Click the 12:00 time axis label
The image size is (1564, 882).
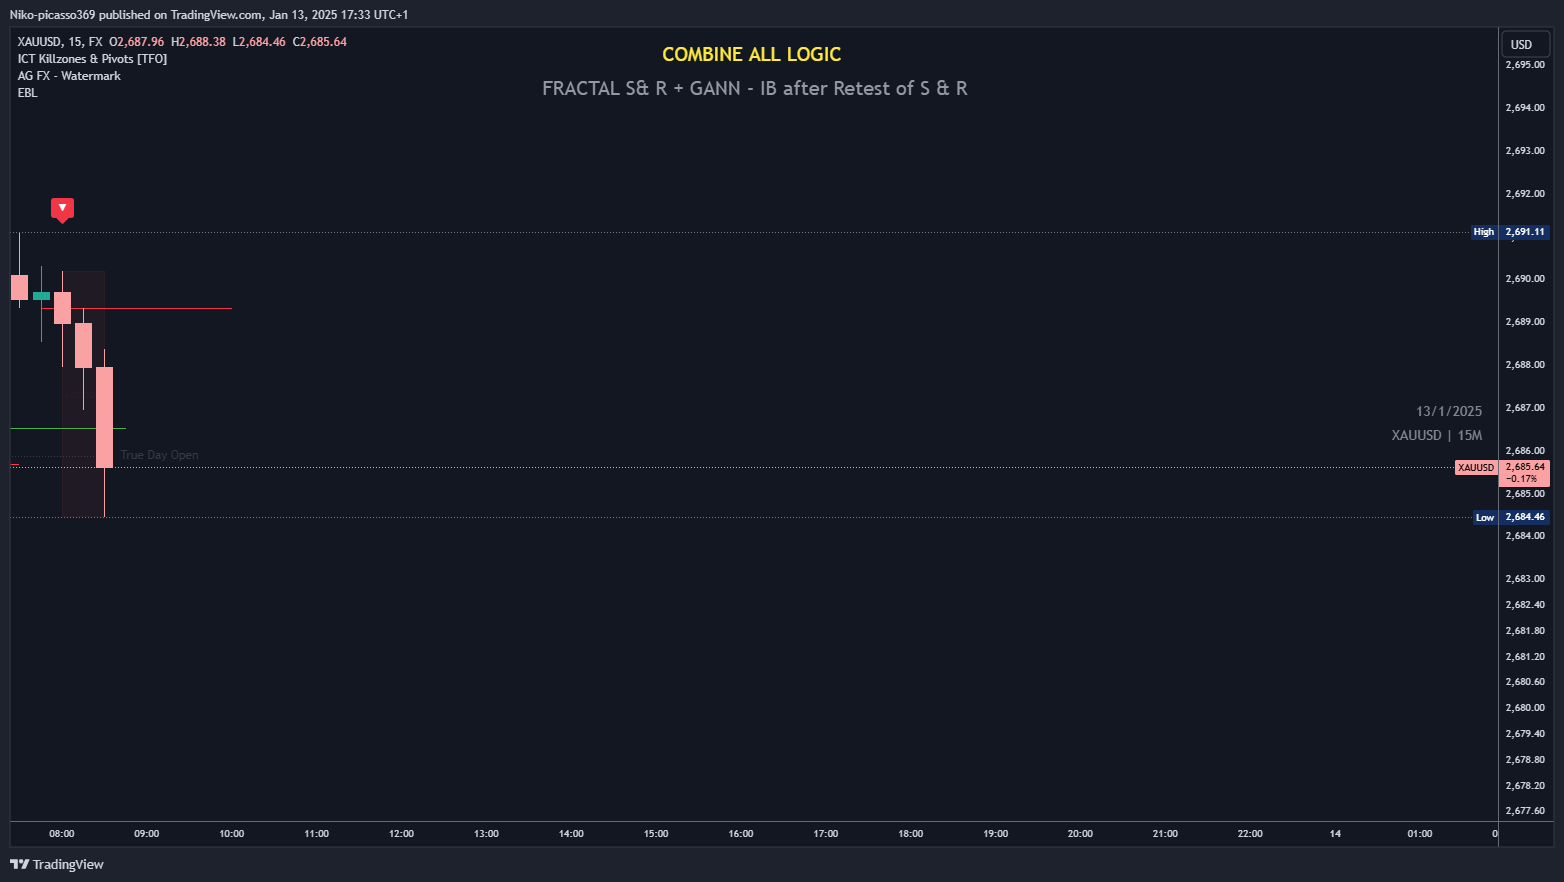(x=401, y=834)
